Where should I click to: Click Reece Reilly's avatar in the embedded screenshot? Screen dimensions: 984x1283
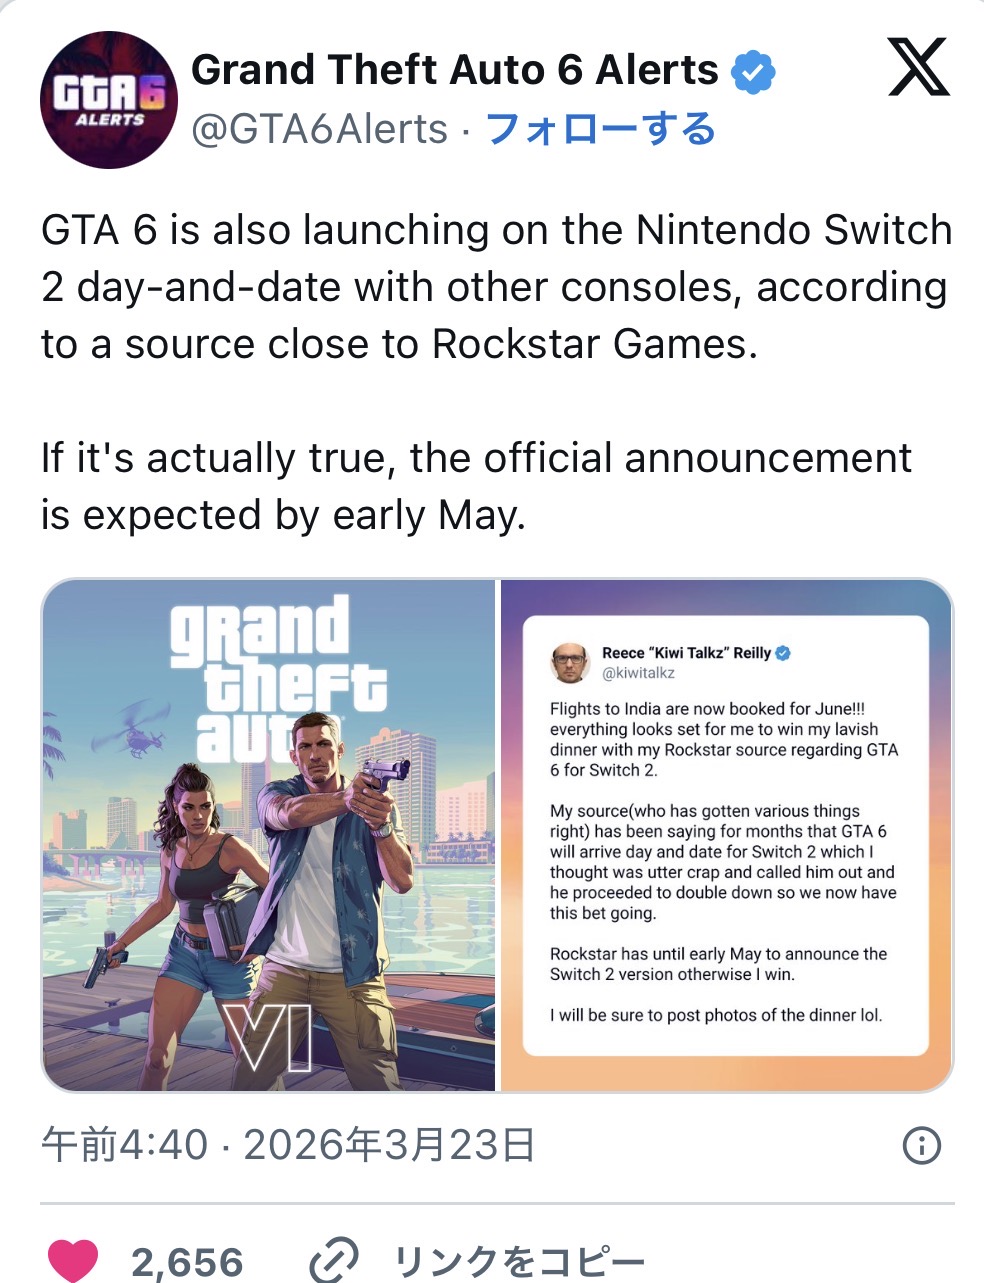(x=570, y=662)
